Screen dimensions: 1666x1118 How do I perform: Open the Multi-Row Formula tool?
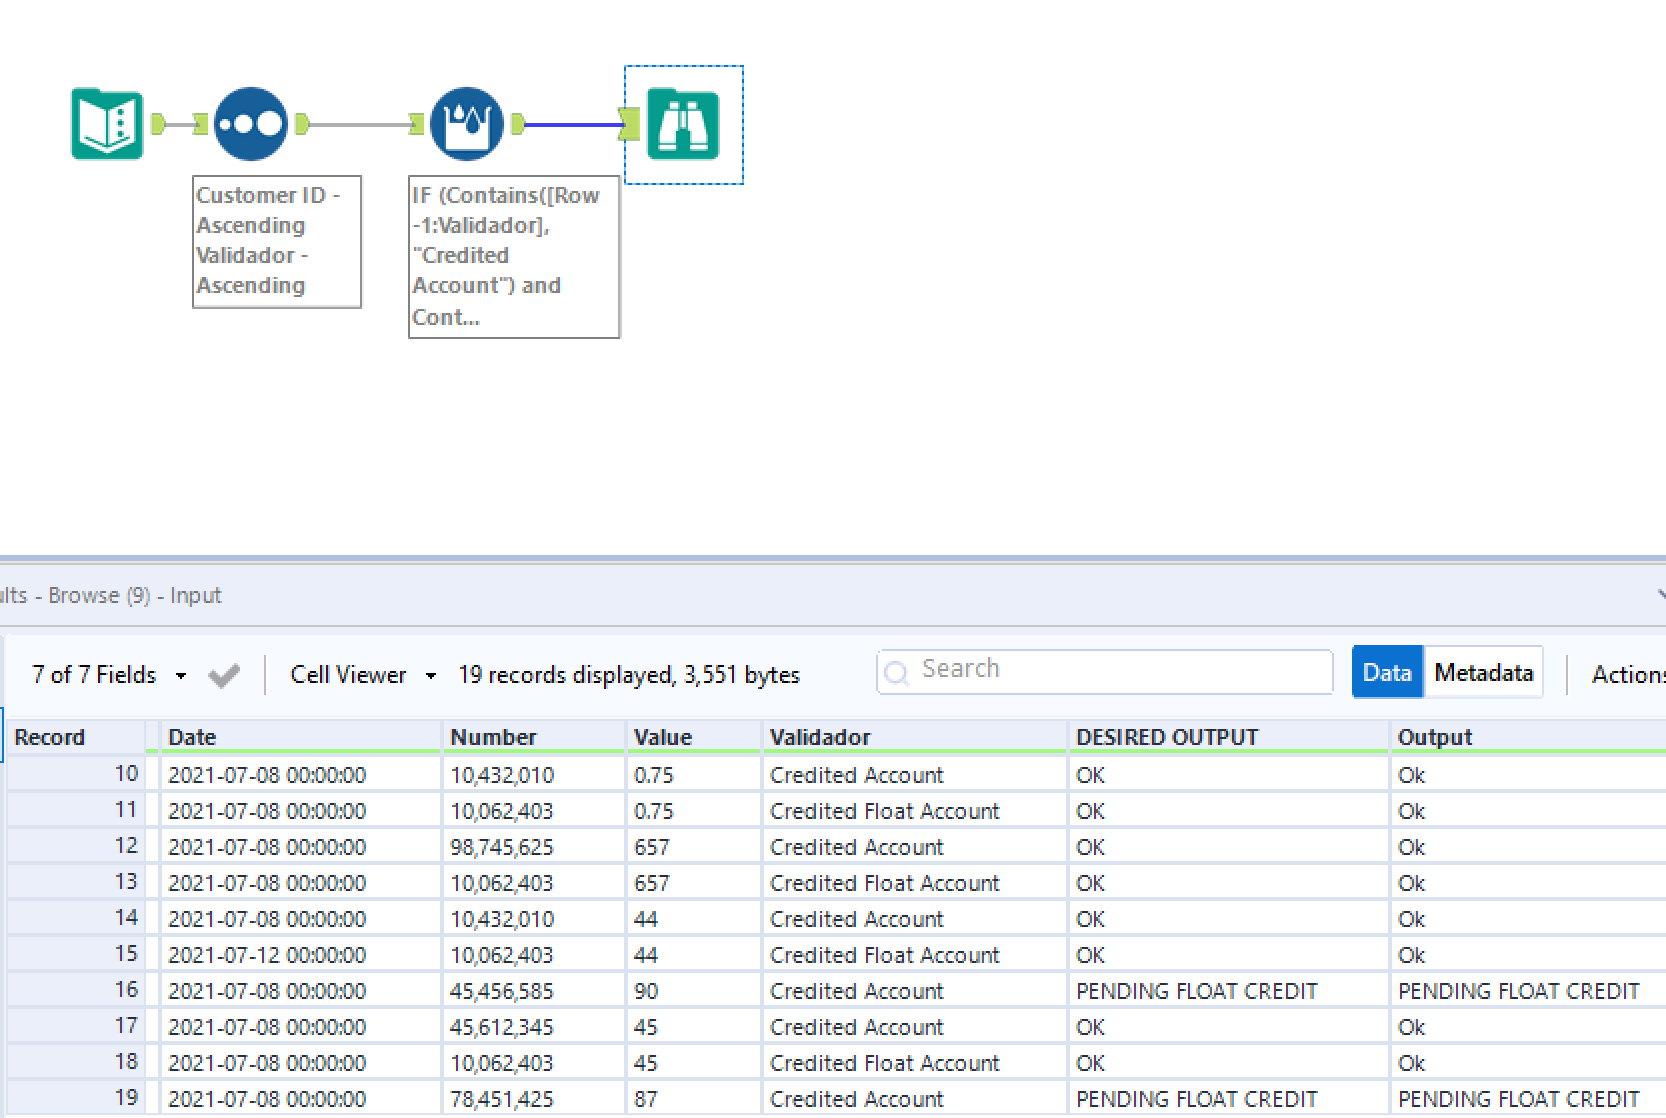(x=466, y=123)
